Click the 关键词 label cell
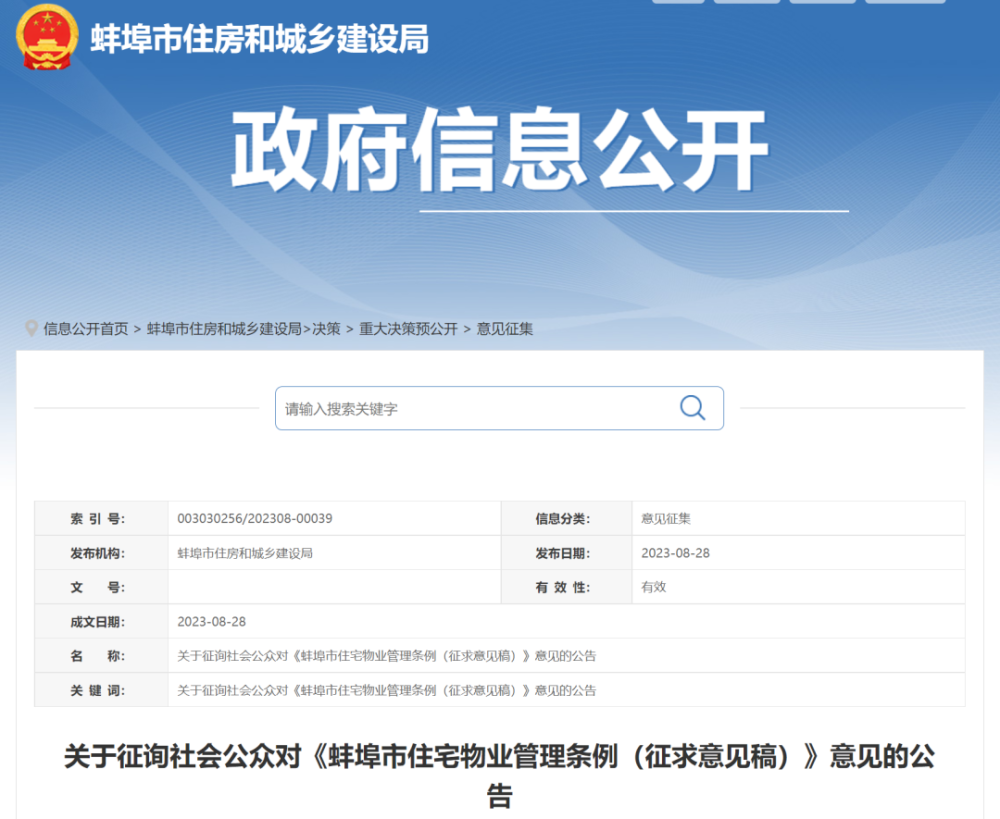The width and height of the screenshot is (1000, 819). click(101, 690)
